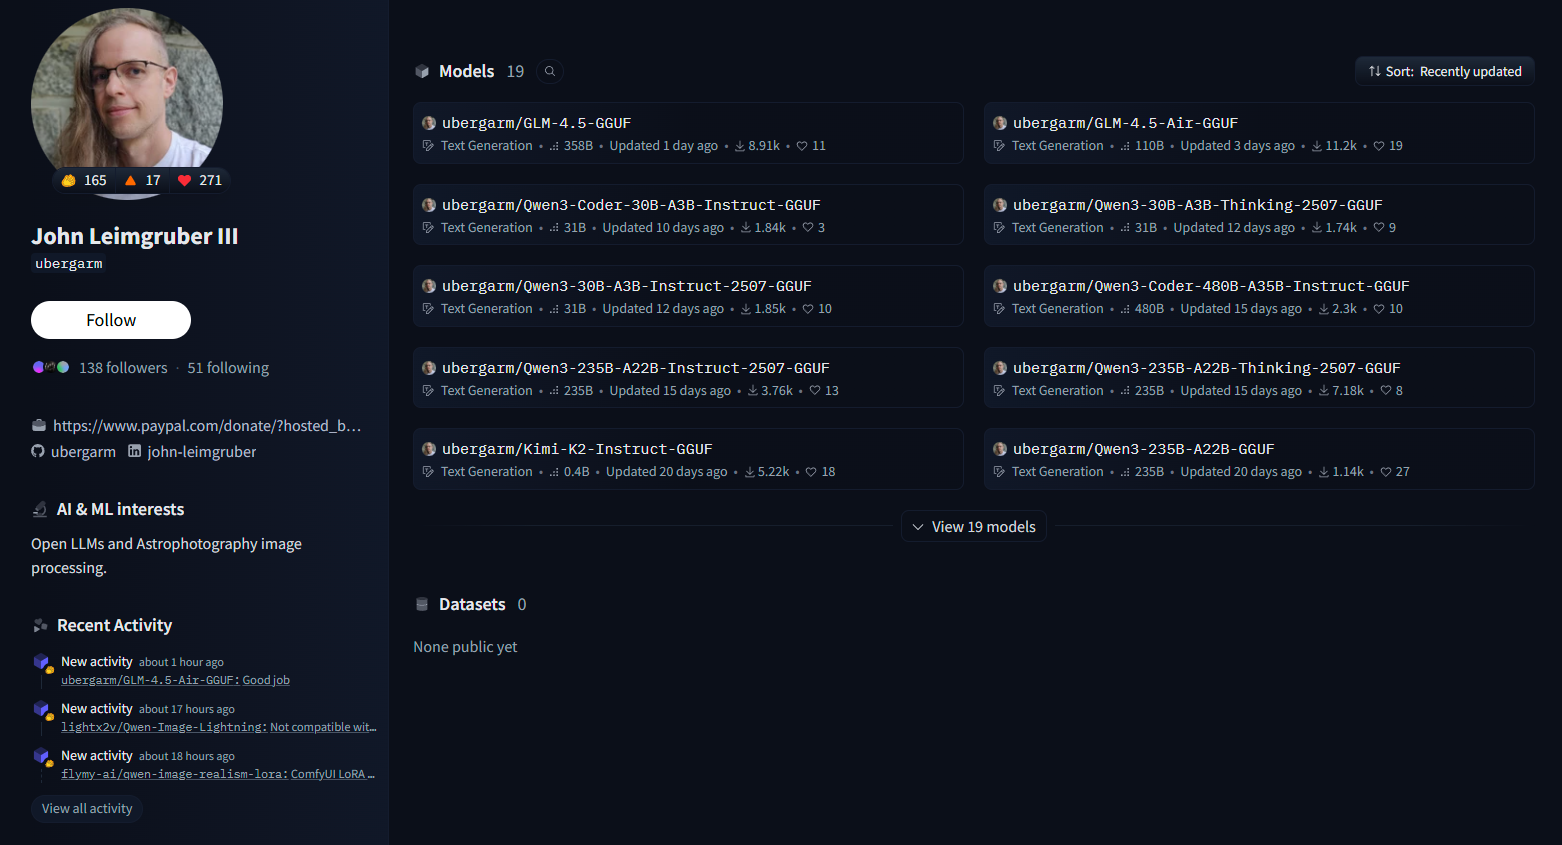Click the parameter size icon next to 480B
The height and width of the screenshot is (845, 1562).
(x=1125, y=309)
